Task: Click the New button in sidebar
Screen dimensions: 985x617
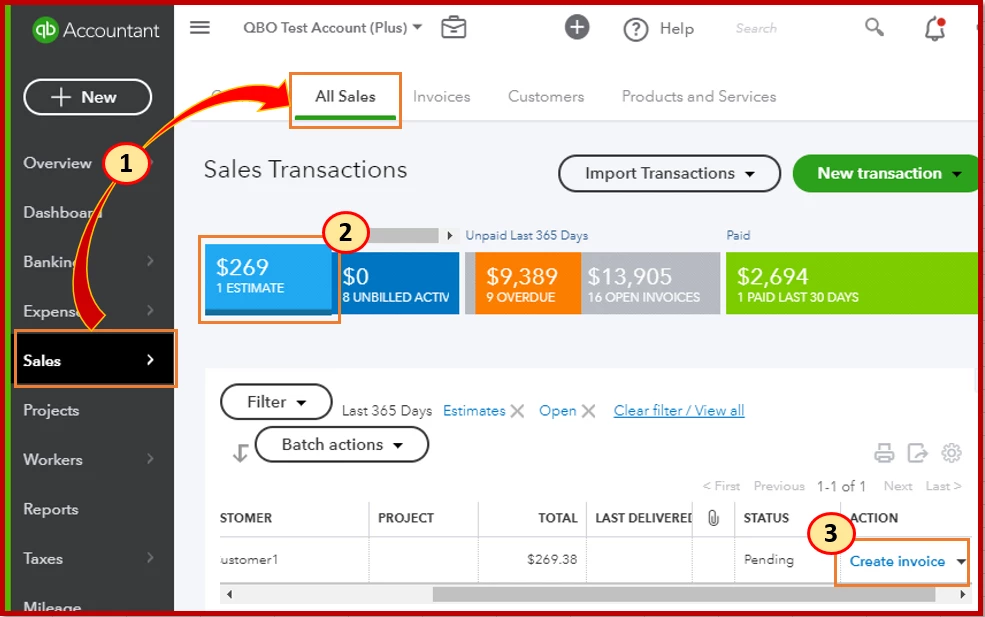Action: [87, 97]
